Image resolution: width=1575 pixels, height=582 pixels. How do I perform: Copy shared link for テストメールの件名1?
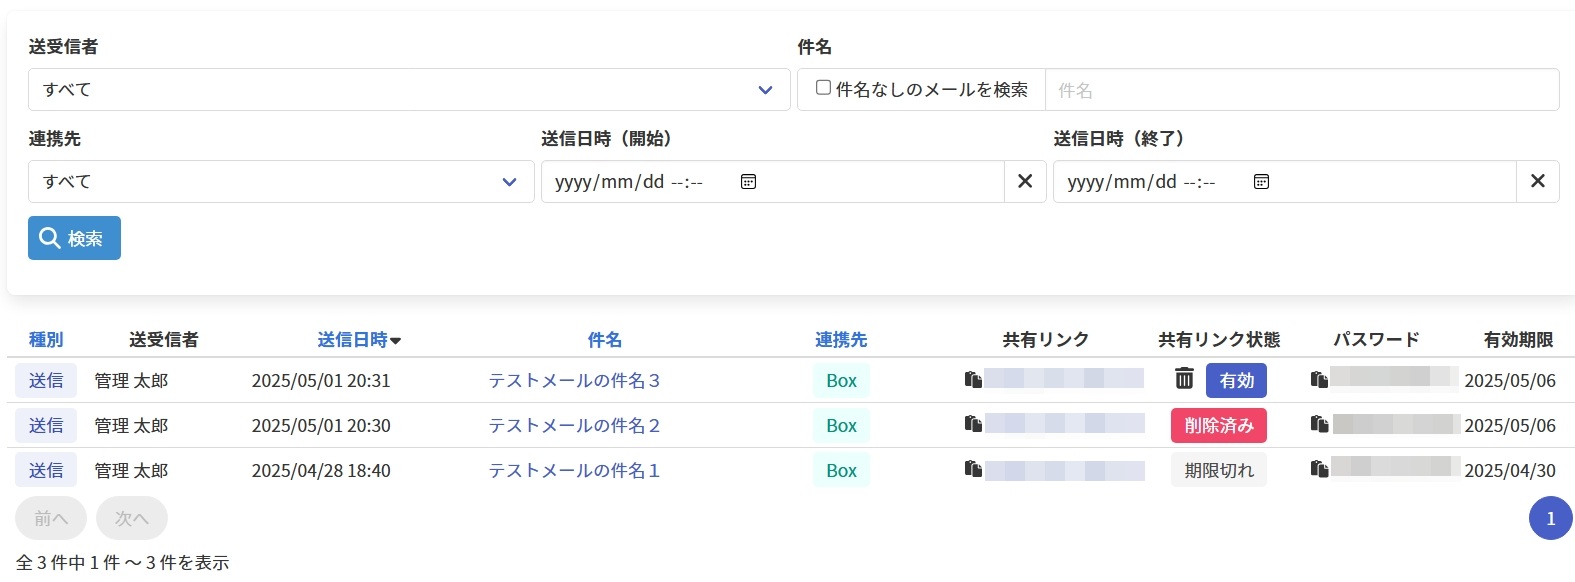coord(973,469)
